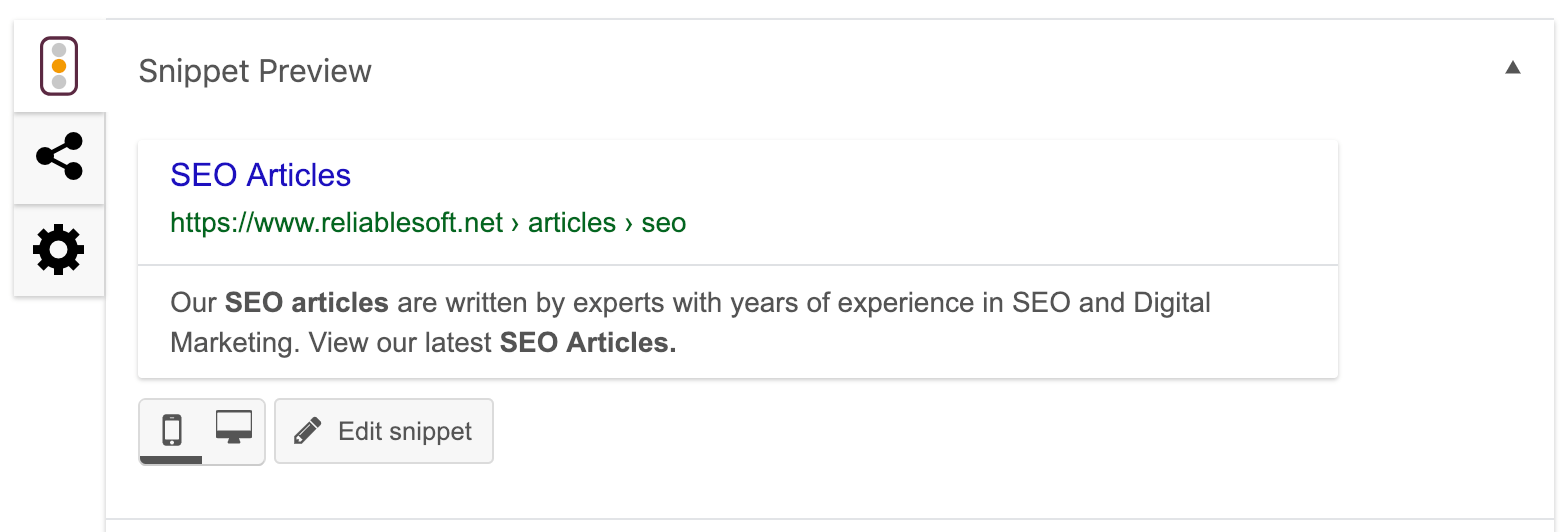Click bold "SEO Articles." ending the description
The width and height of the screenshot is (1565, 532).
[x=588, y=343]
